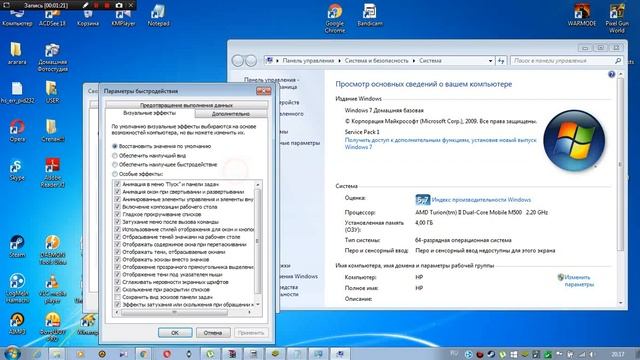Click the Steam icon in system tray
Image resolution: width=640 pixels, height=360 pixels.
tap(491, 354)
